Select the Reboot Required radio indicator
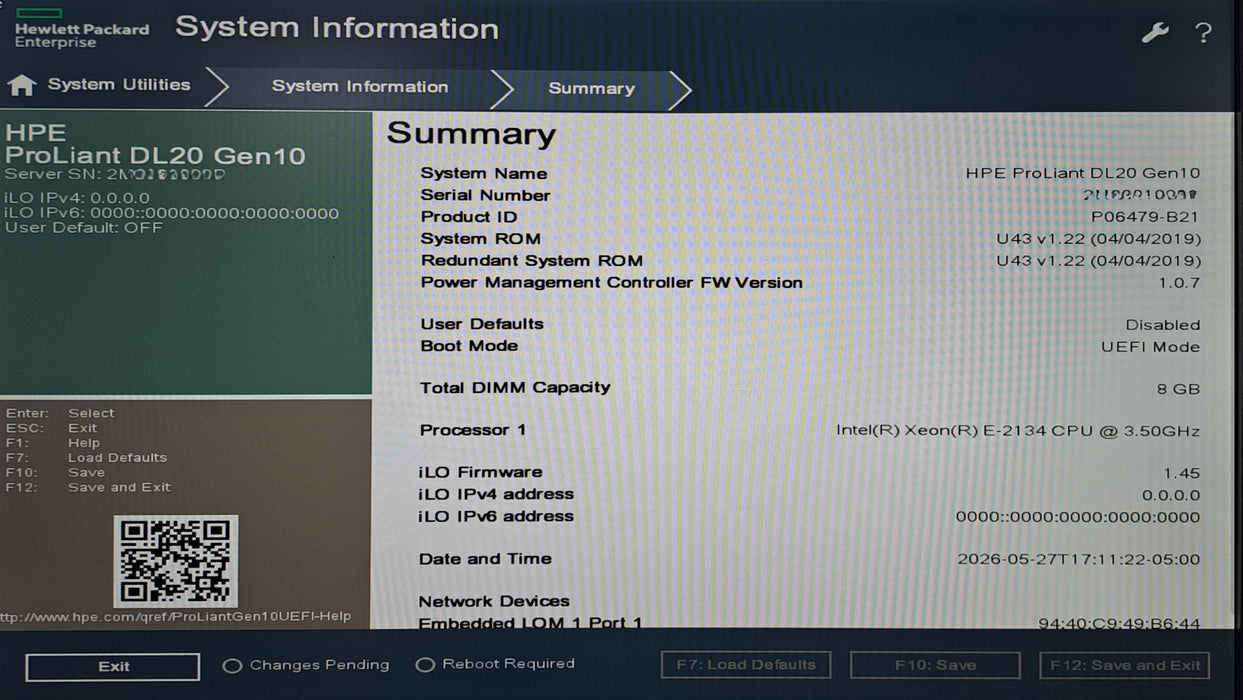 point(425,665)
